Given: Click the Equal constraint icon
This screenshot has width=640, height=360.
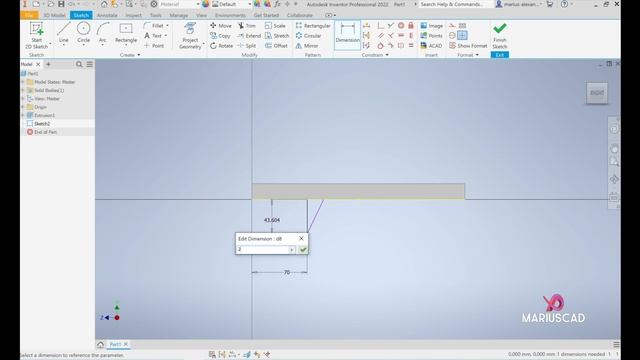Looking at the screenshot, I should pos(411,45).
